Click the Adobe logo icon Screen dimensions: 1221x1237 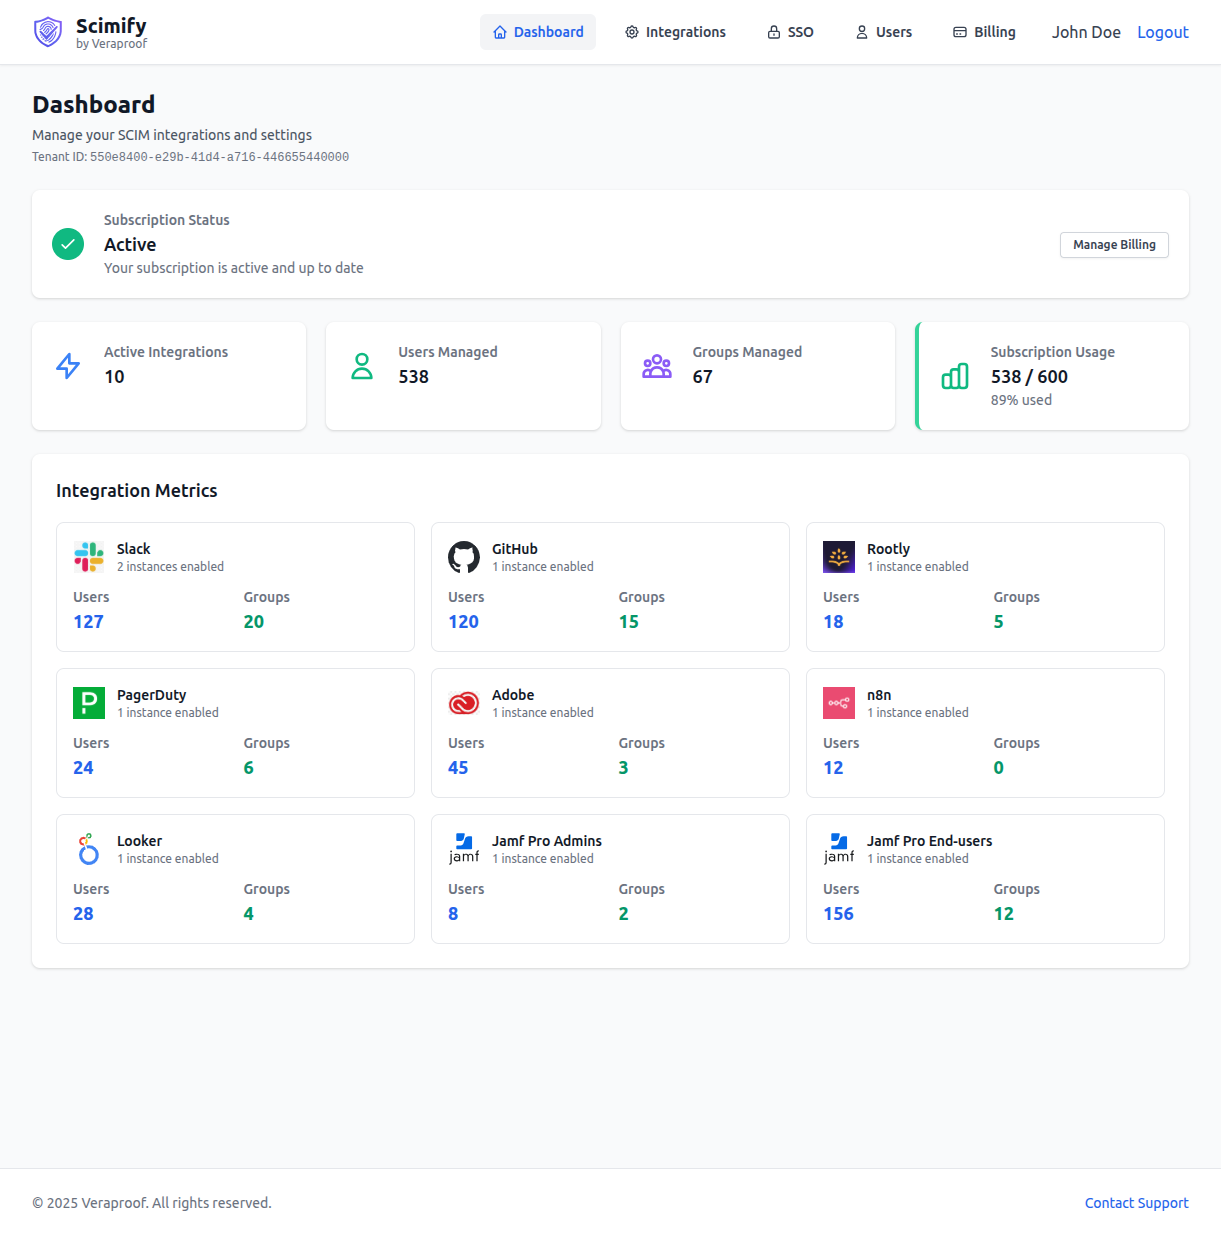(x=464, y=703)
